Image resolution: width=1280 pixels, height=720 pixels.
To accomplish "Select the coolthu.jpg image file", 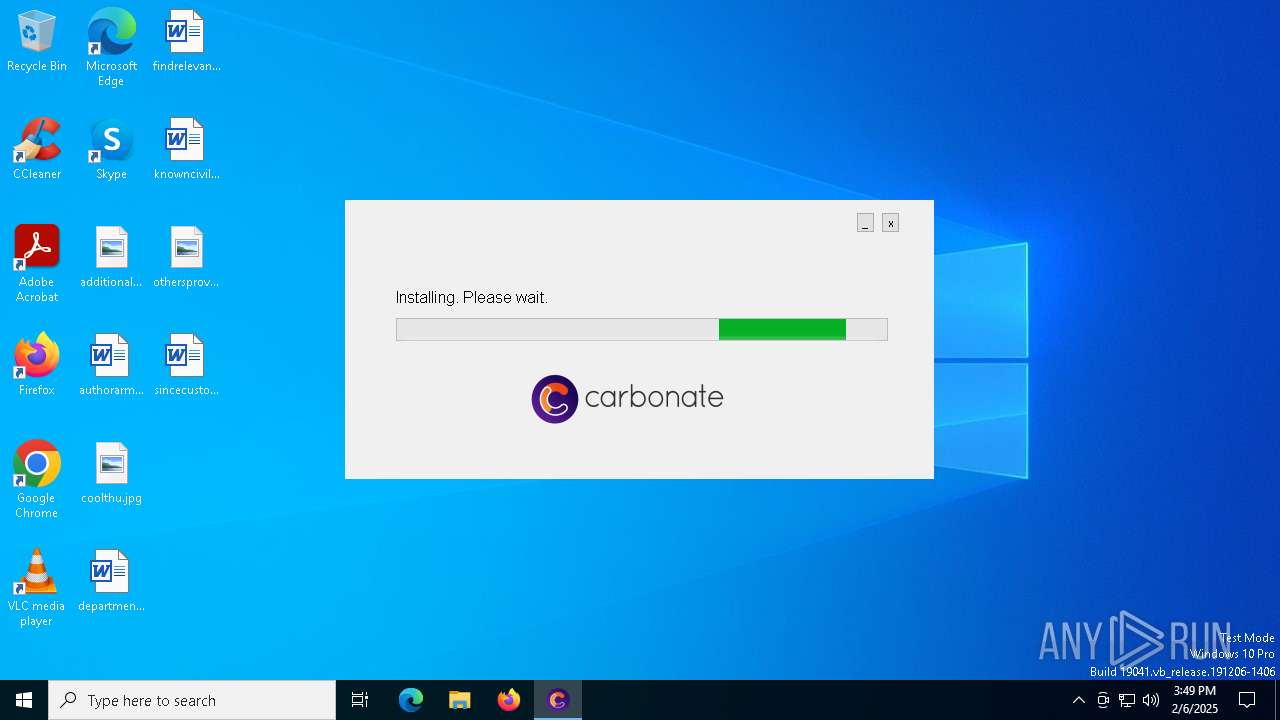I will coord(111,473).
